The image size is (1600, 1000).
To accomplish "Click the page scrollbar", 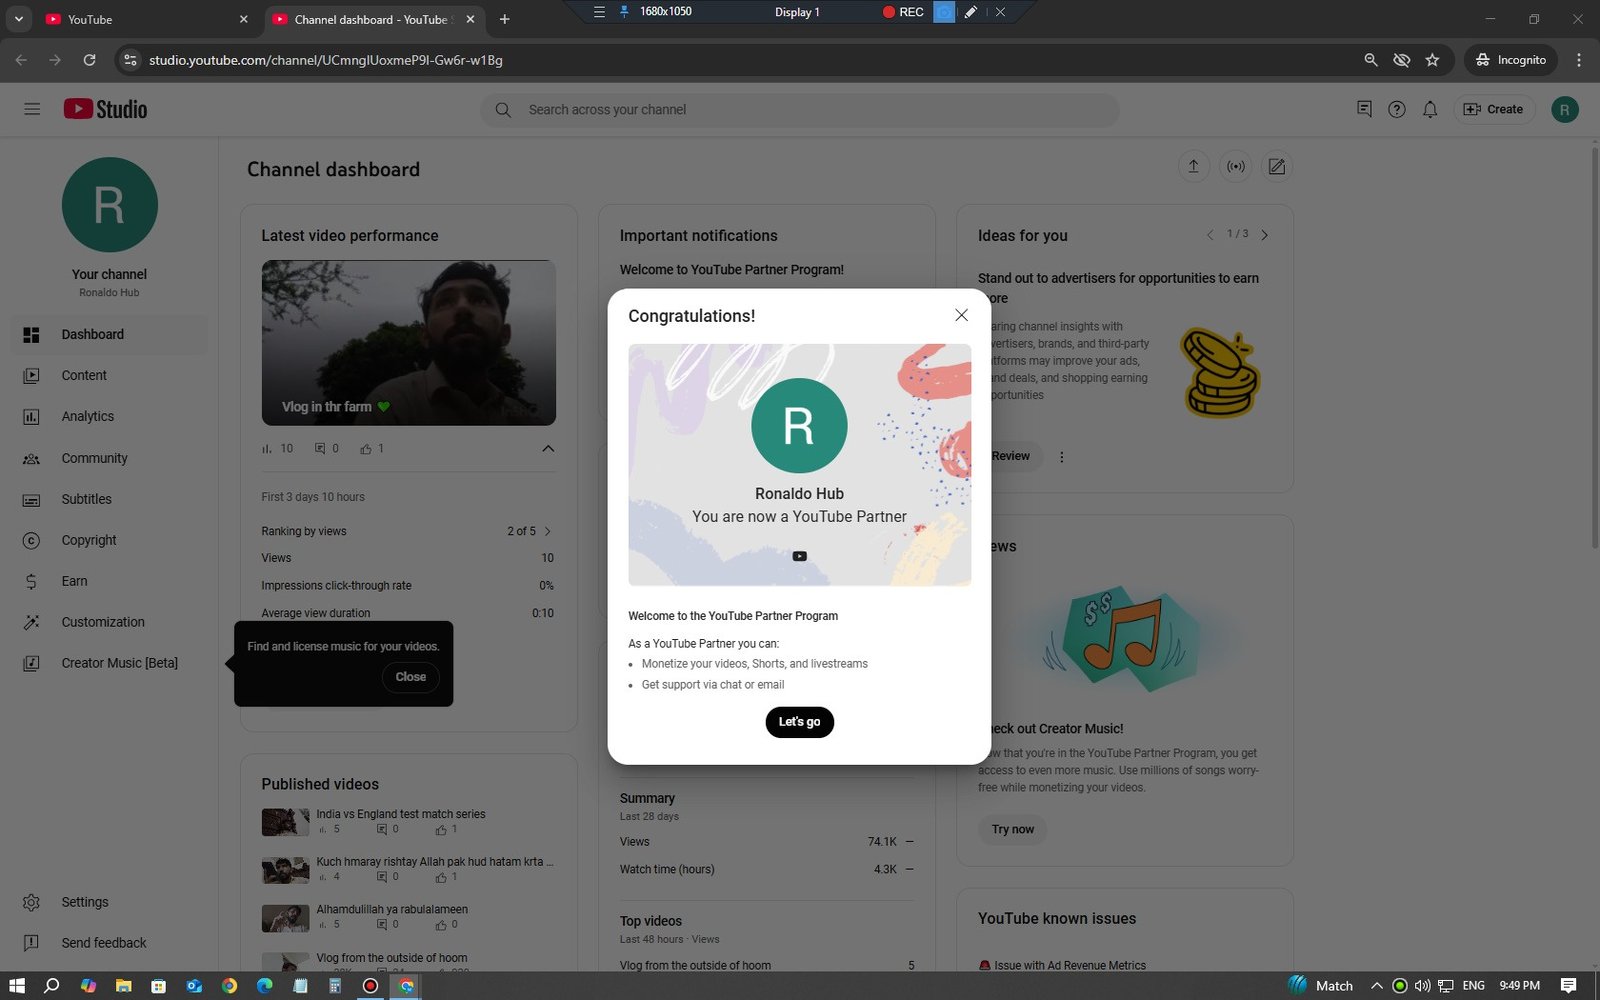I will [1595, 346].
